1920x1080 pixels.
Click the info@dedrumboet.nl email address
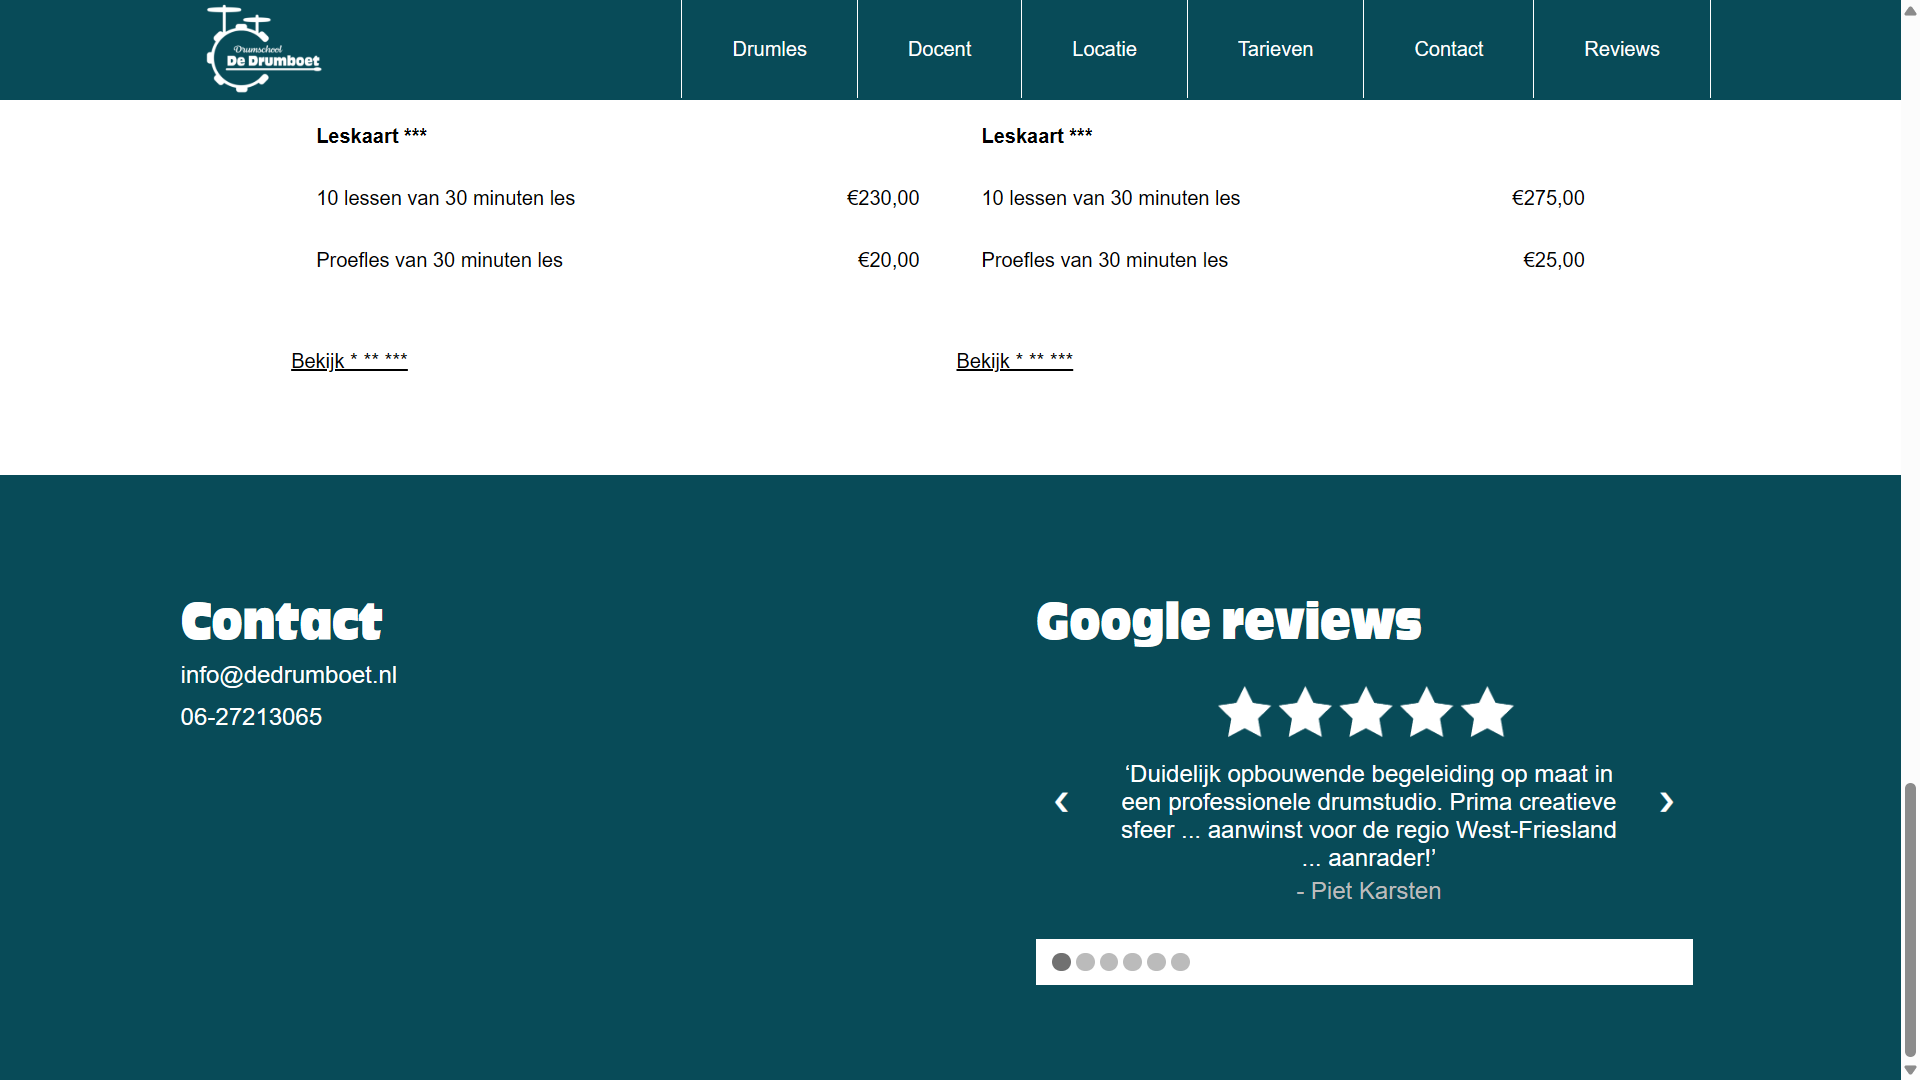pos(289,675)
